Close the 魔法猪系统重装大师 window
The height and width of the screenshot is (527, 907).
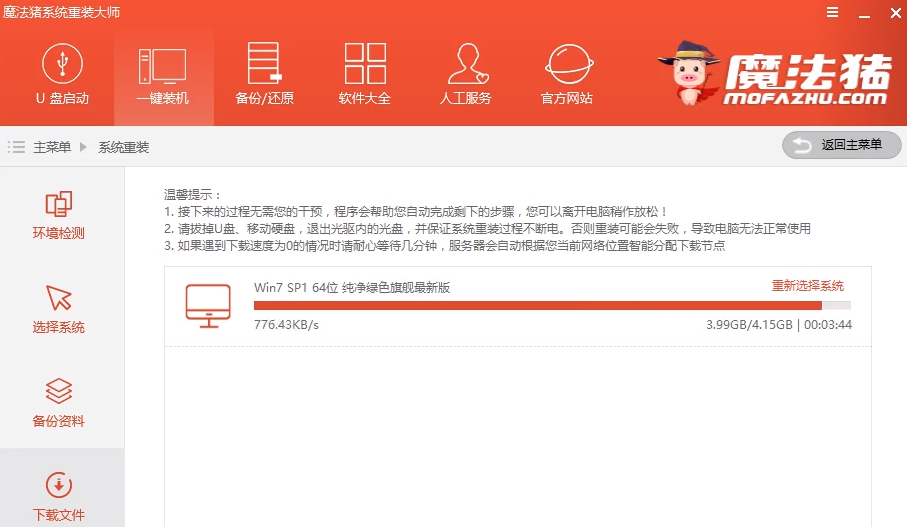tap(895, 13)
